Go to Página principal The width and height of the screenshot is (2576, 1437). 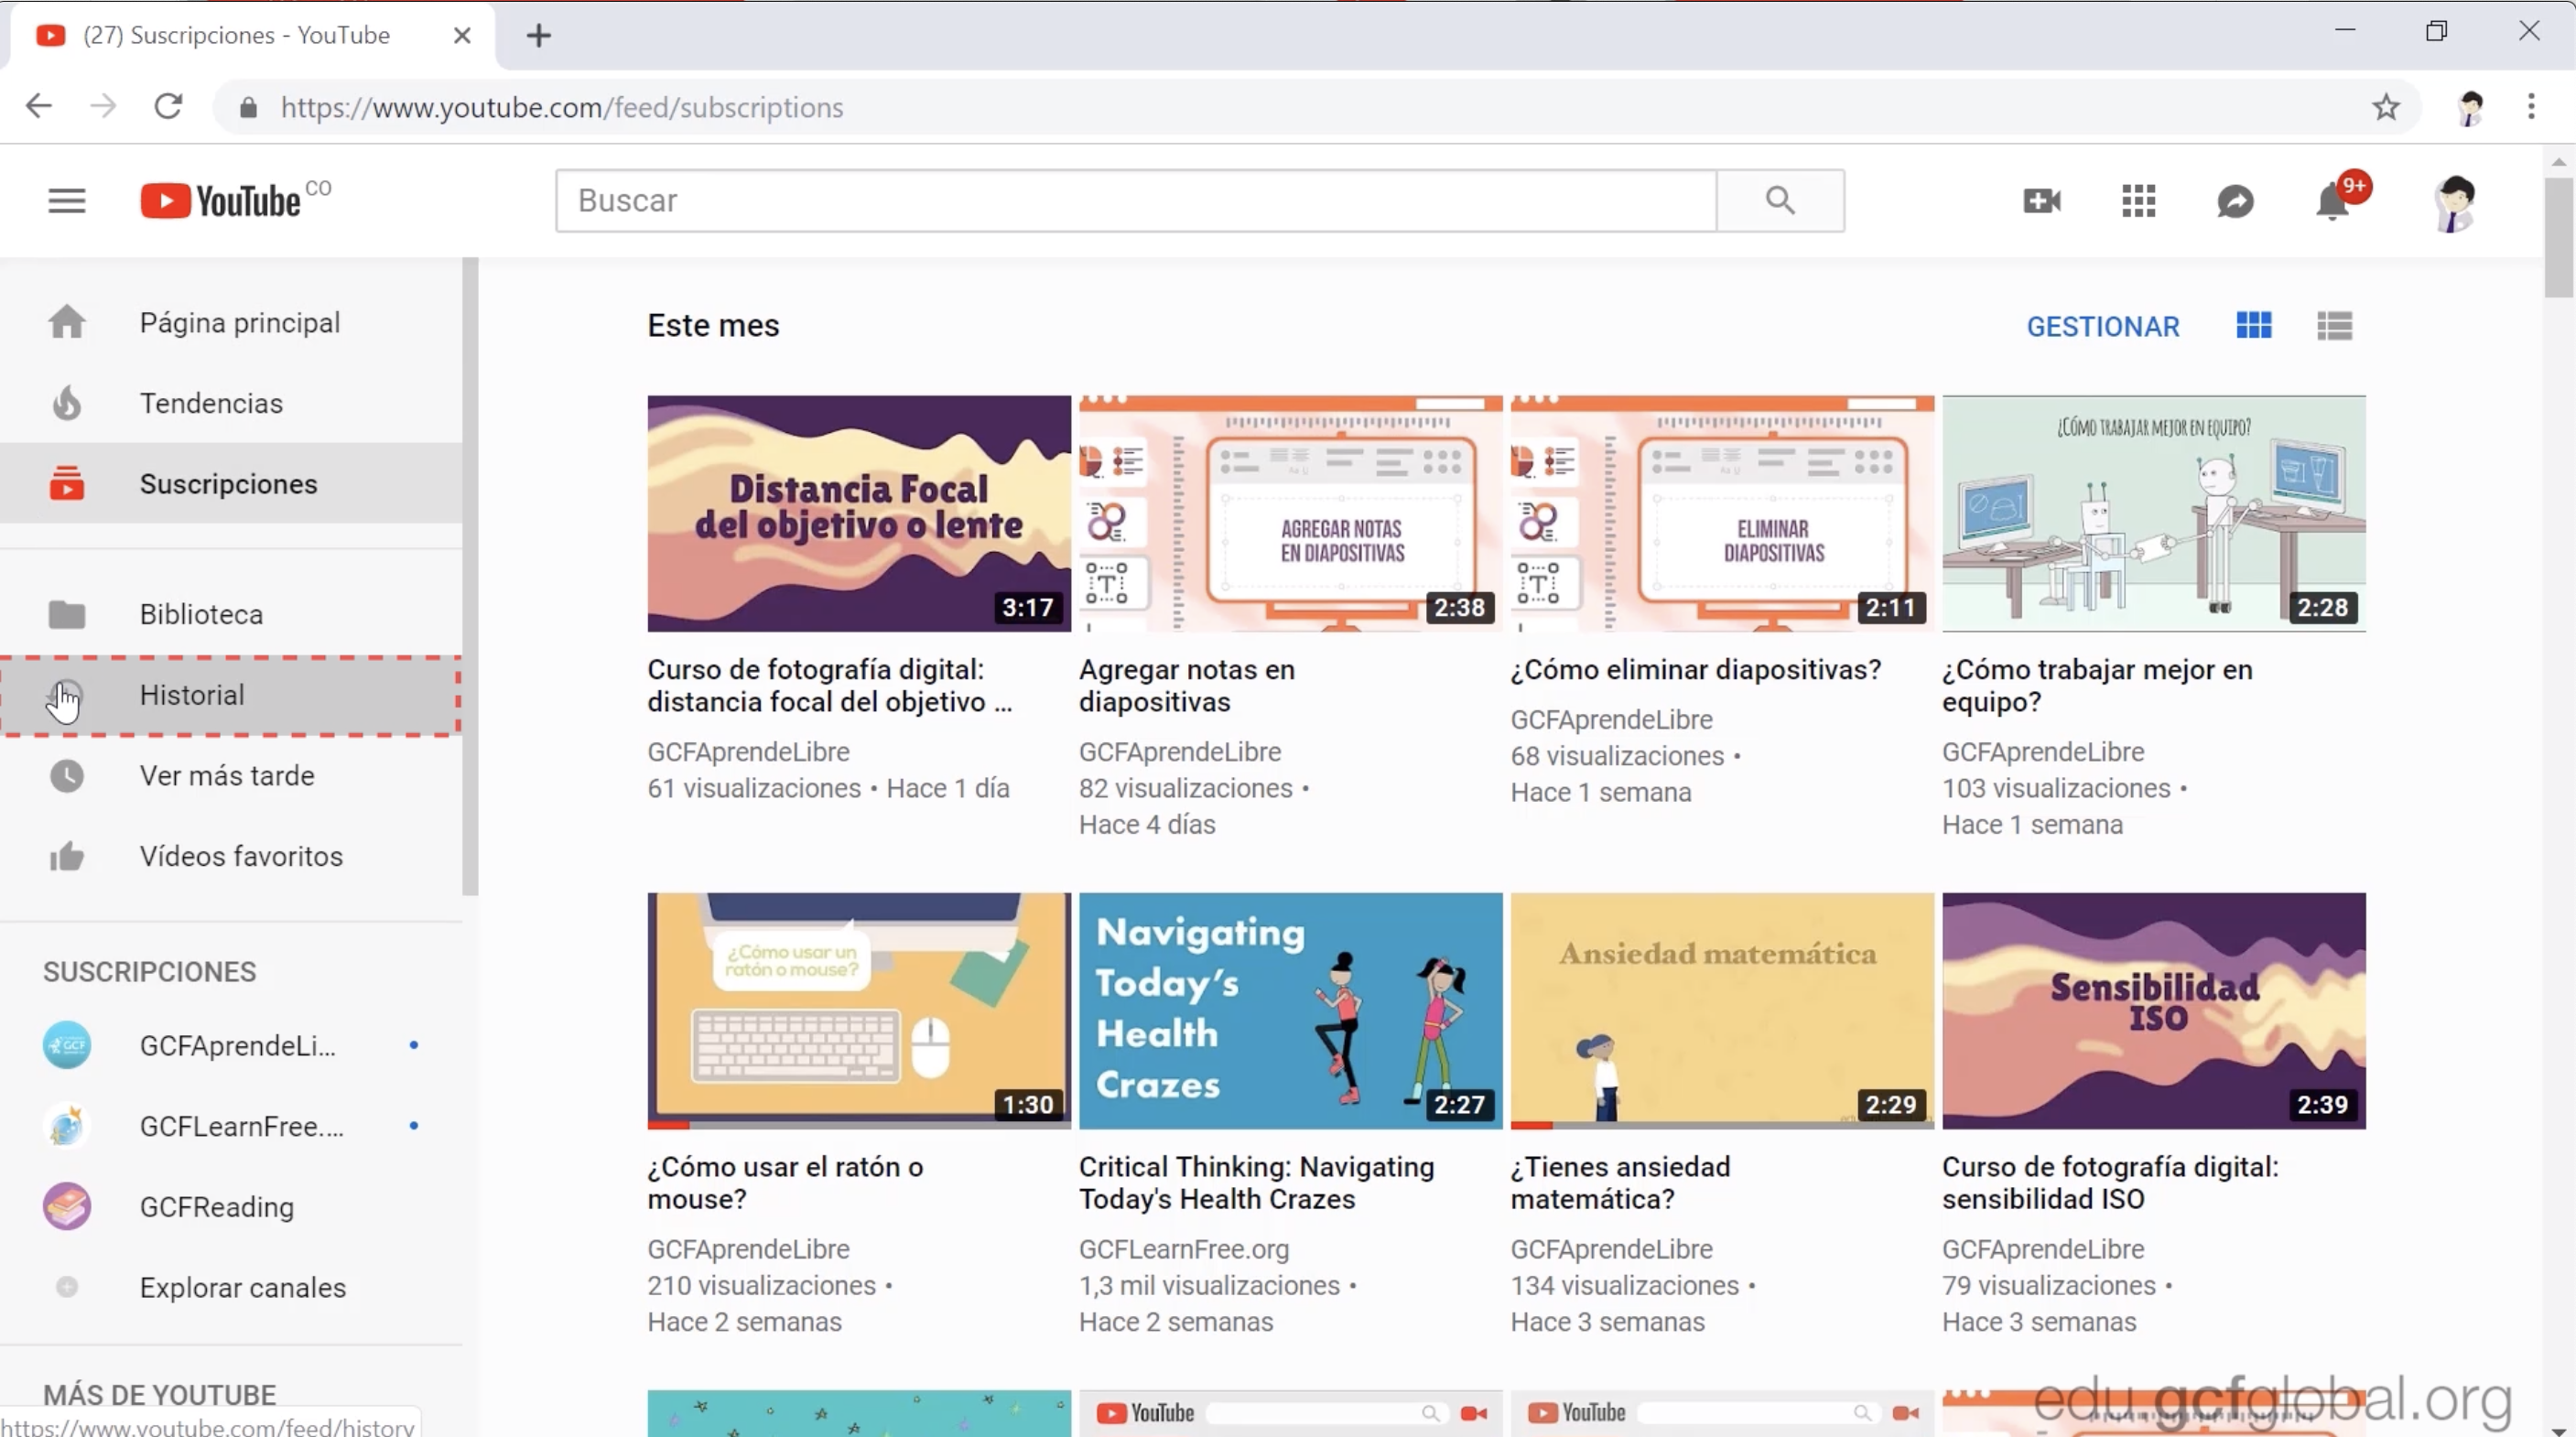tap(231, 323)
